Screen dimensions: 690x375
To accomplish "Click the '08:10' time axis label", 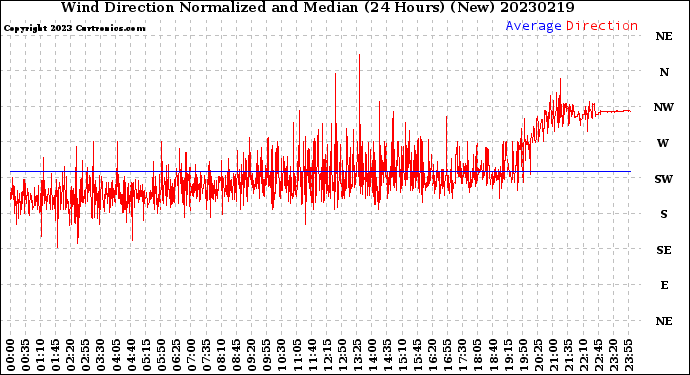I will [x=221, y=355].
